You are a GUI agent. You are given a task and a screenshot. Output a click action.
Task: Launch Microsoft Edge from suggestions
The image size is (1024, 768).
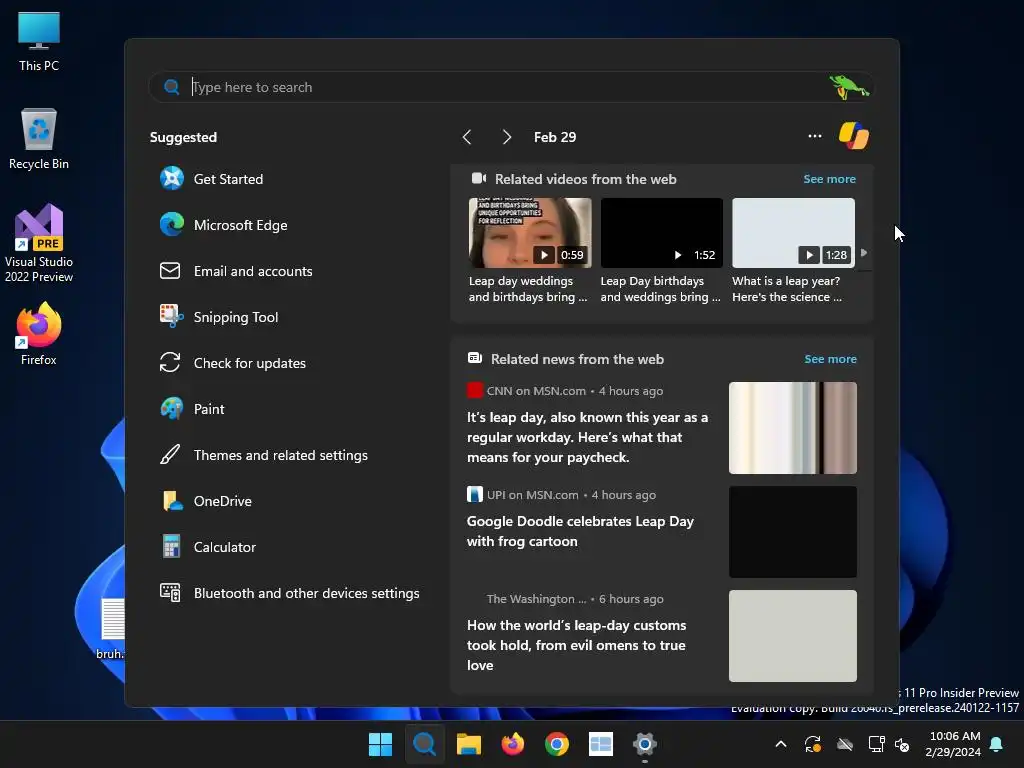point(223,225)
